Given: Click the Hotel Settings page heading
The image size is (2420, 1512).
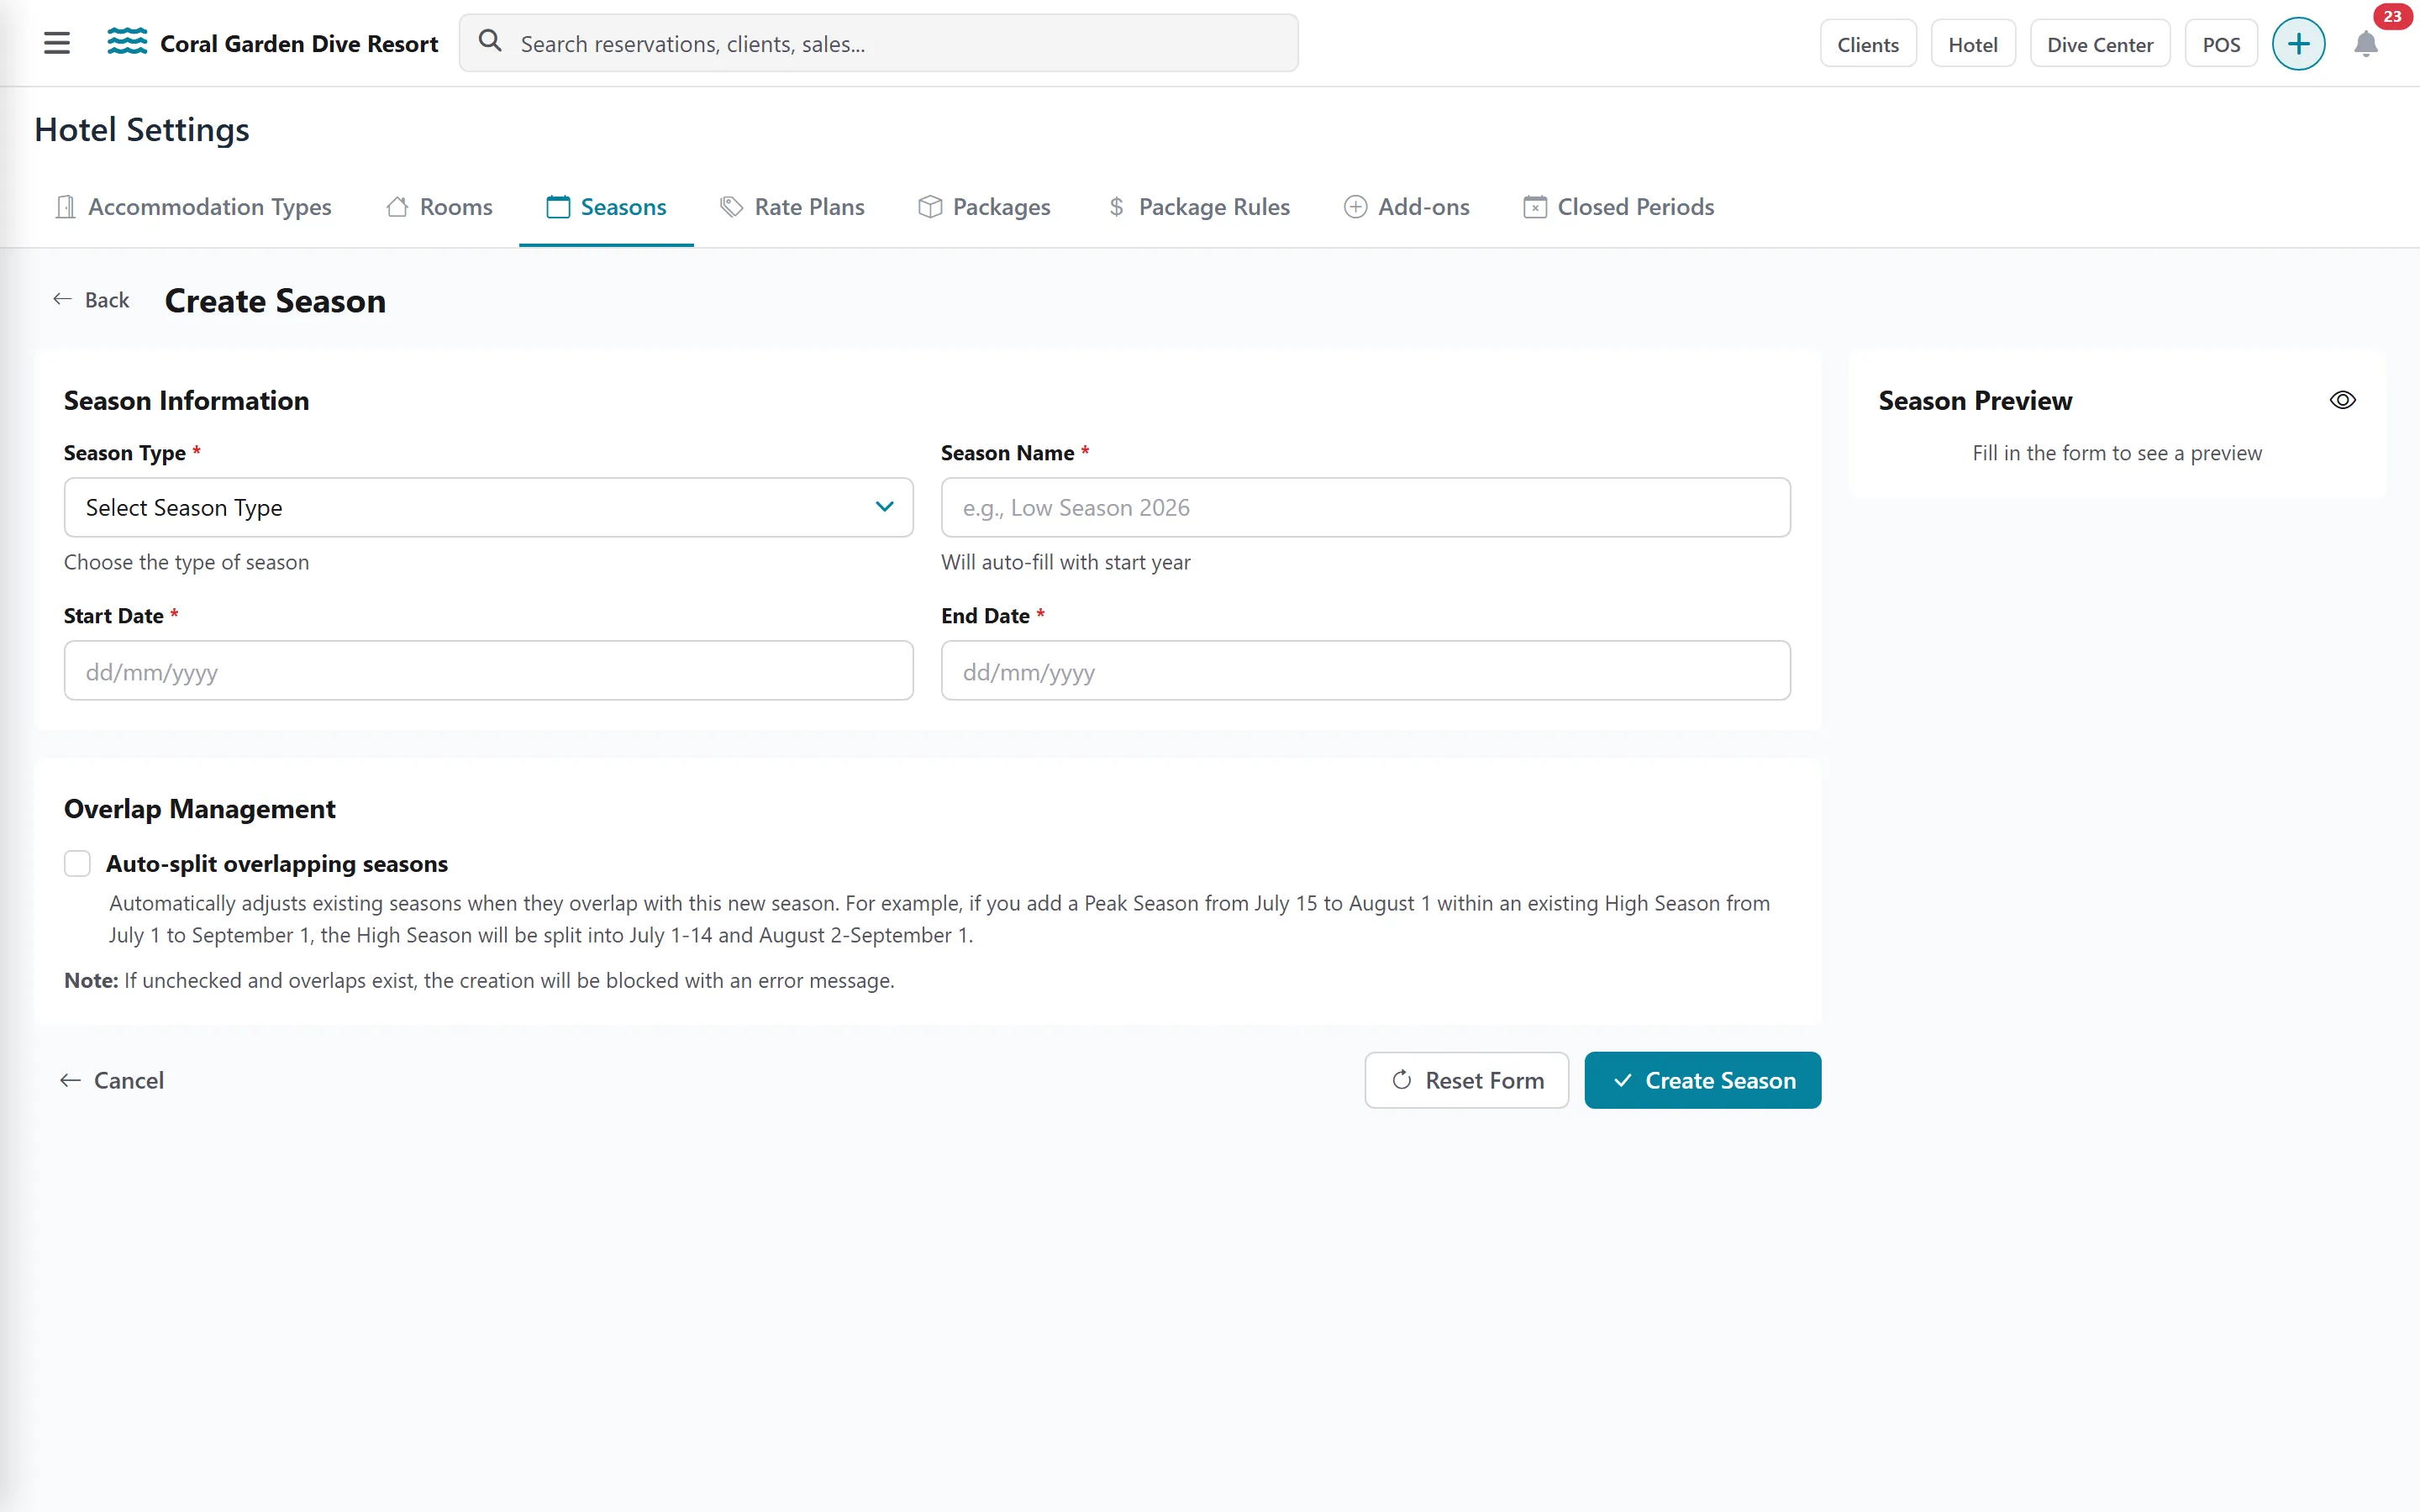Looking at the screenshot, I should (142, 130).
